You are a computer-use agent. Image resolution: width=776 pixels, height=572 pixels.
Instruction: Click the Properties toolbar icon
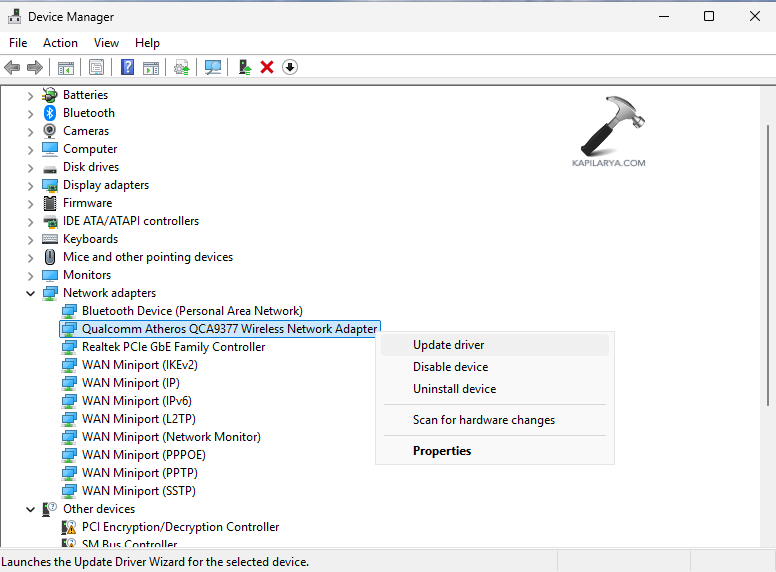point(96,67)
